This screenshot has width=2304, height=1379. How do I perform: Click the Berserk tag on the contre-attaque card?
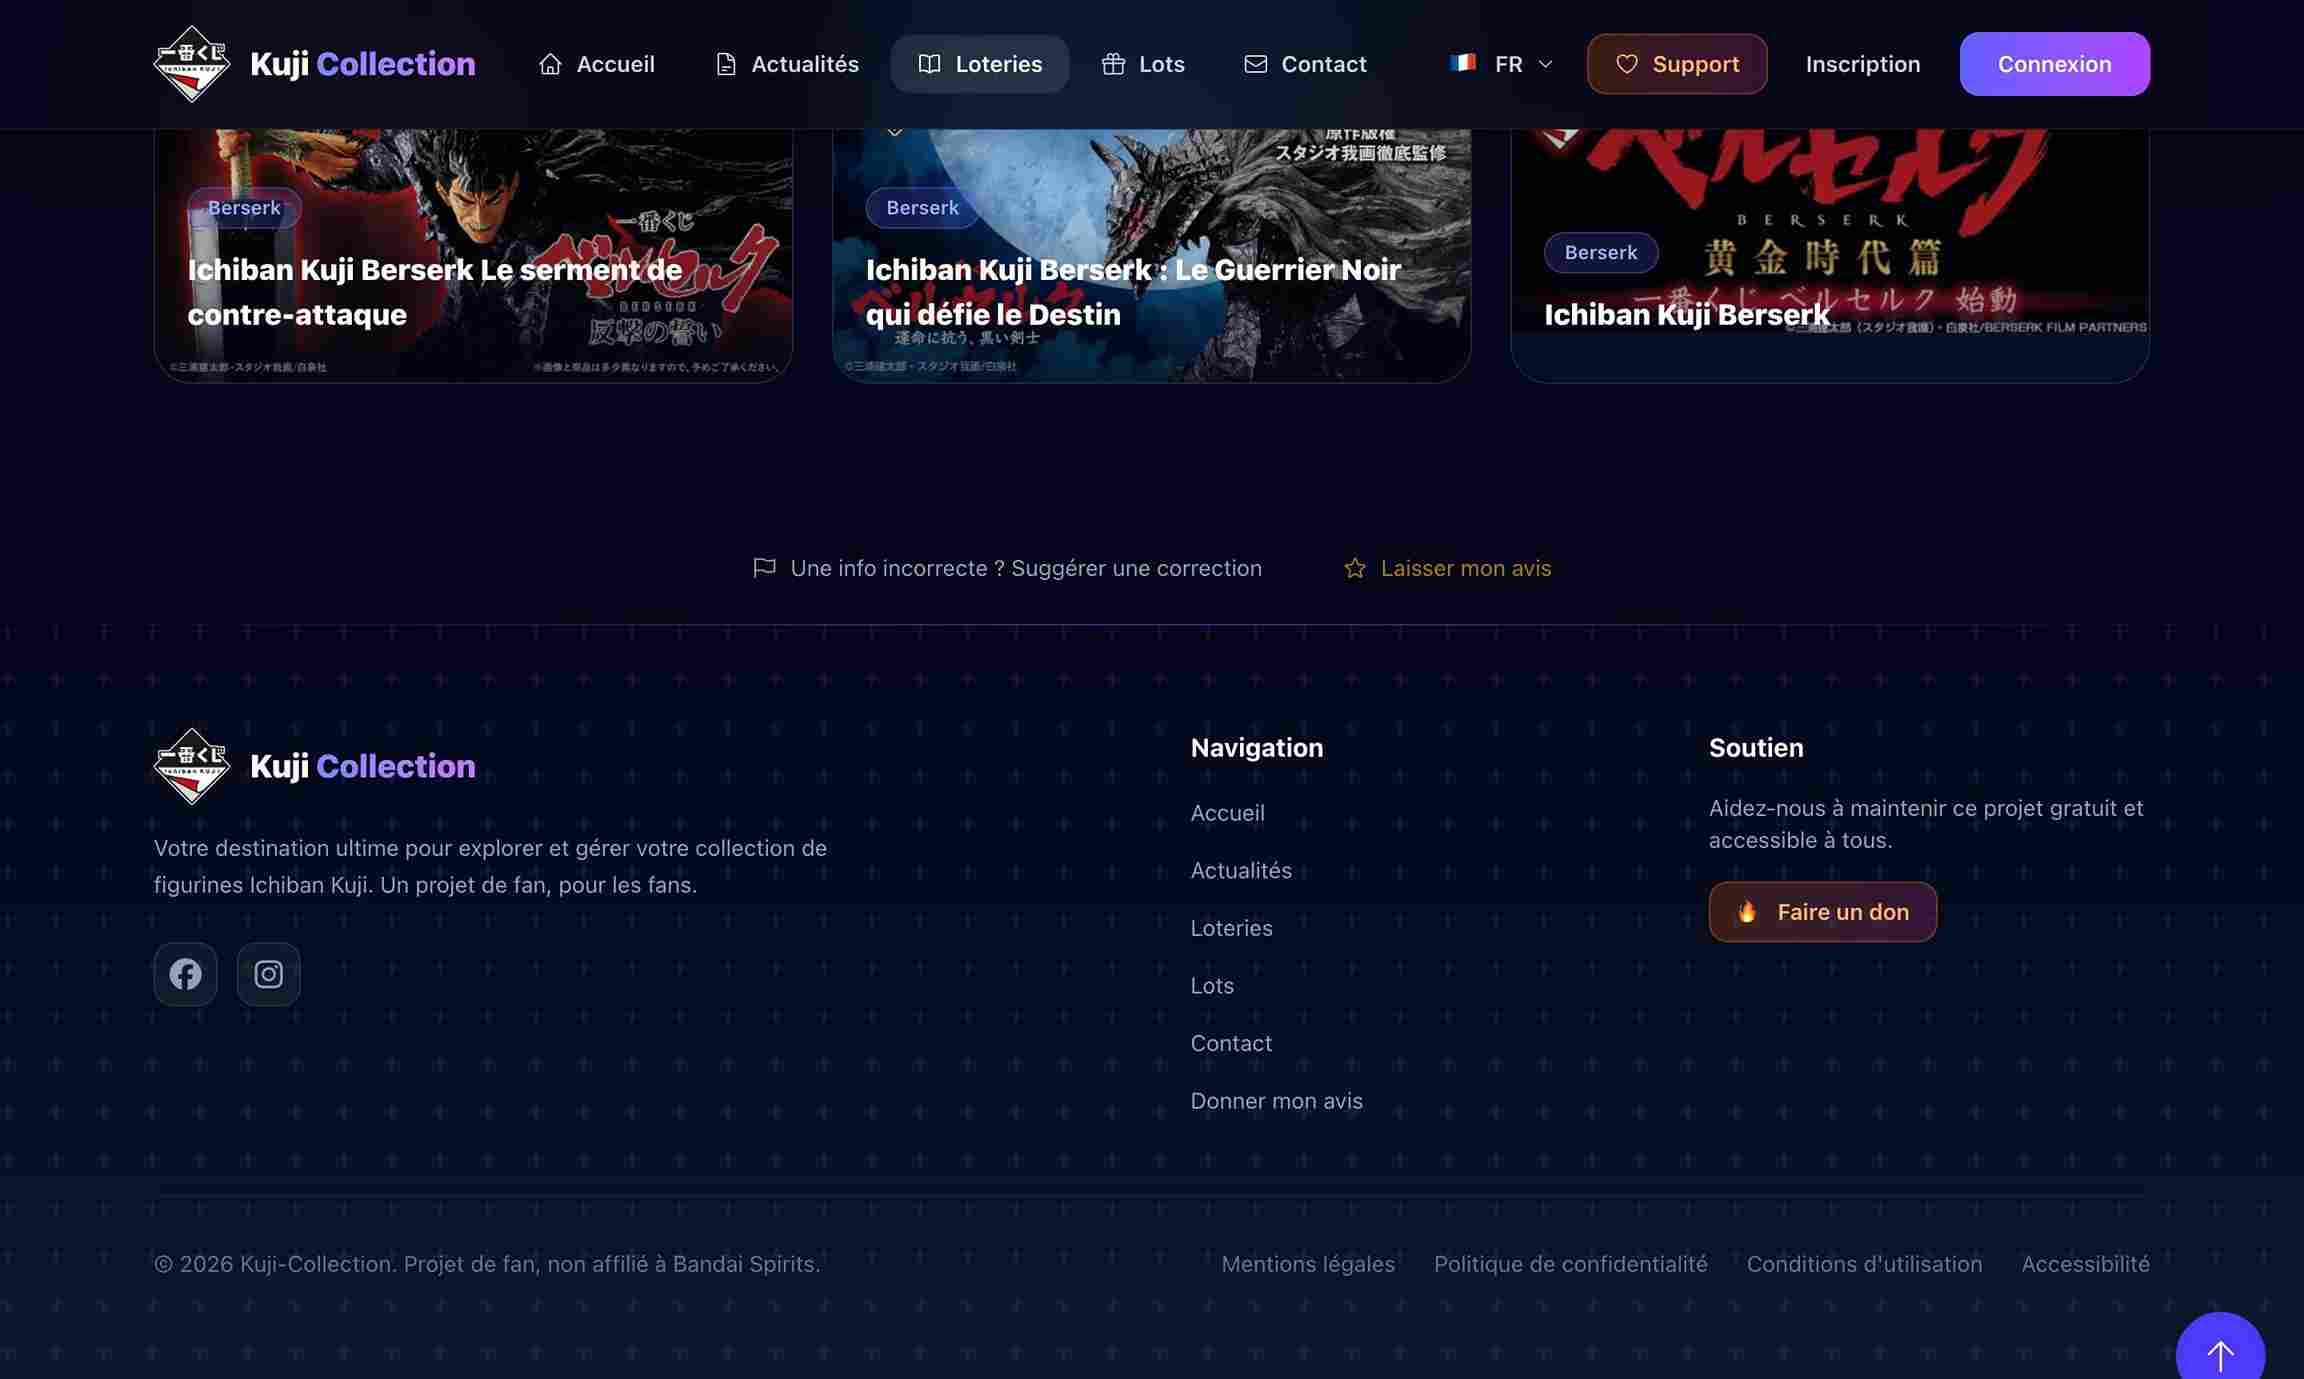244,208
